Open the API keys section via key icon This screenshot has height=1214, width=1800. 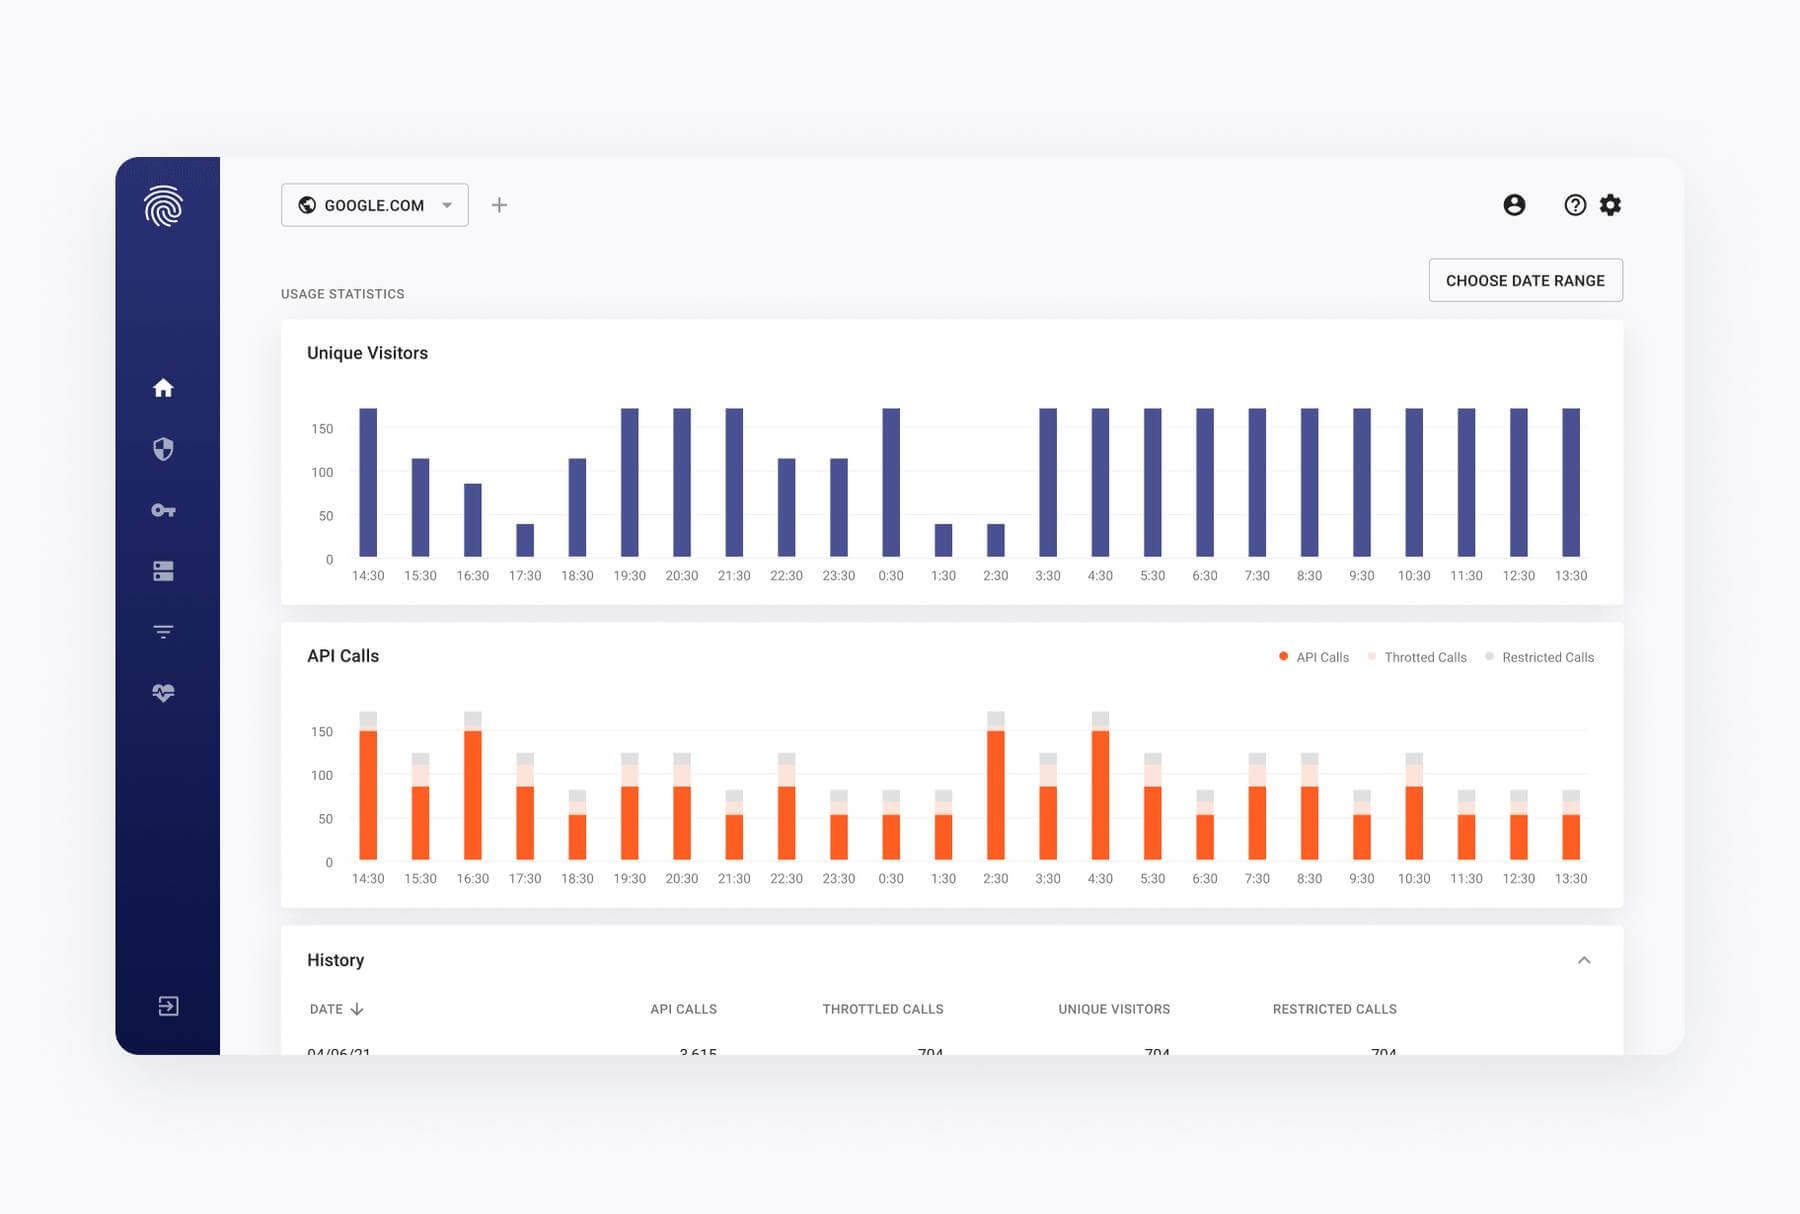164,511
